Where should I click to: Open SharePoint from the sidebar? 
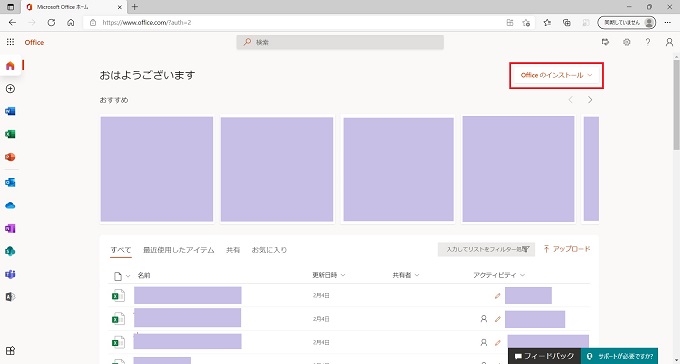click(10, 251)
